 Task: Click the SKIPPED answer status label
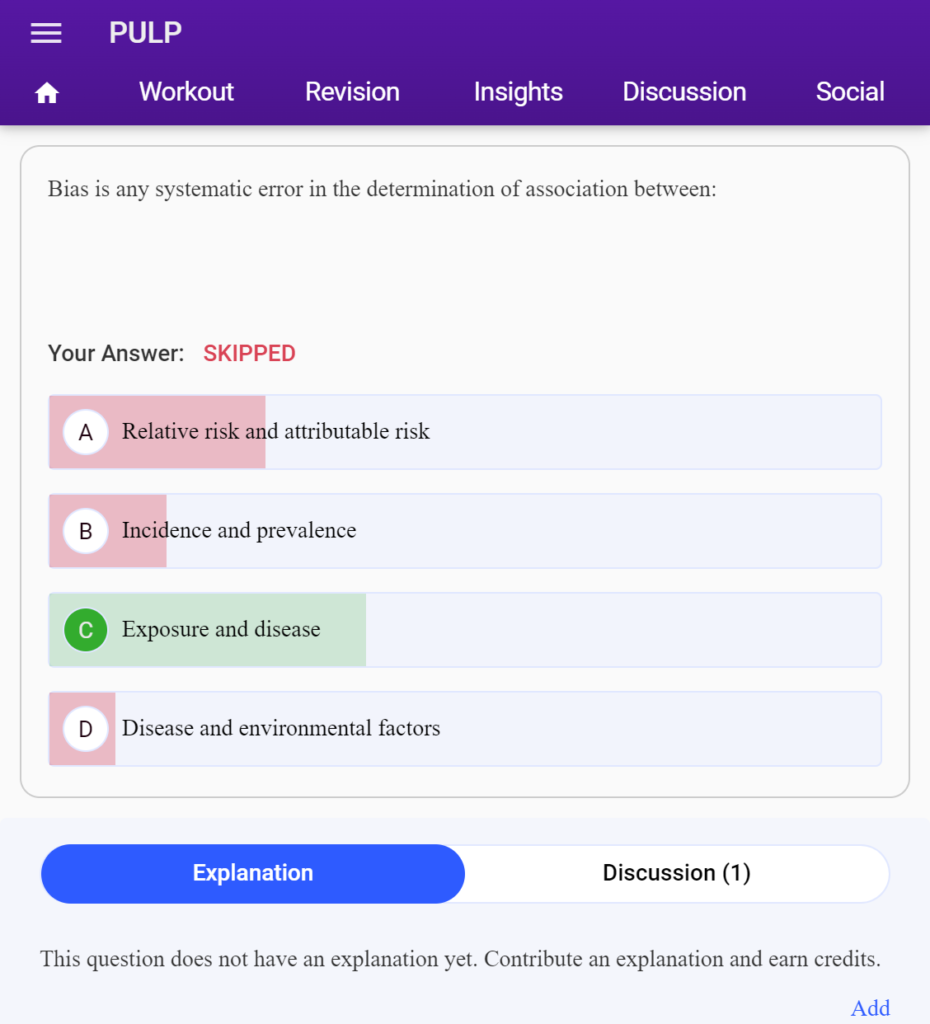point(249,353)
